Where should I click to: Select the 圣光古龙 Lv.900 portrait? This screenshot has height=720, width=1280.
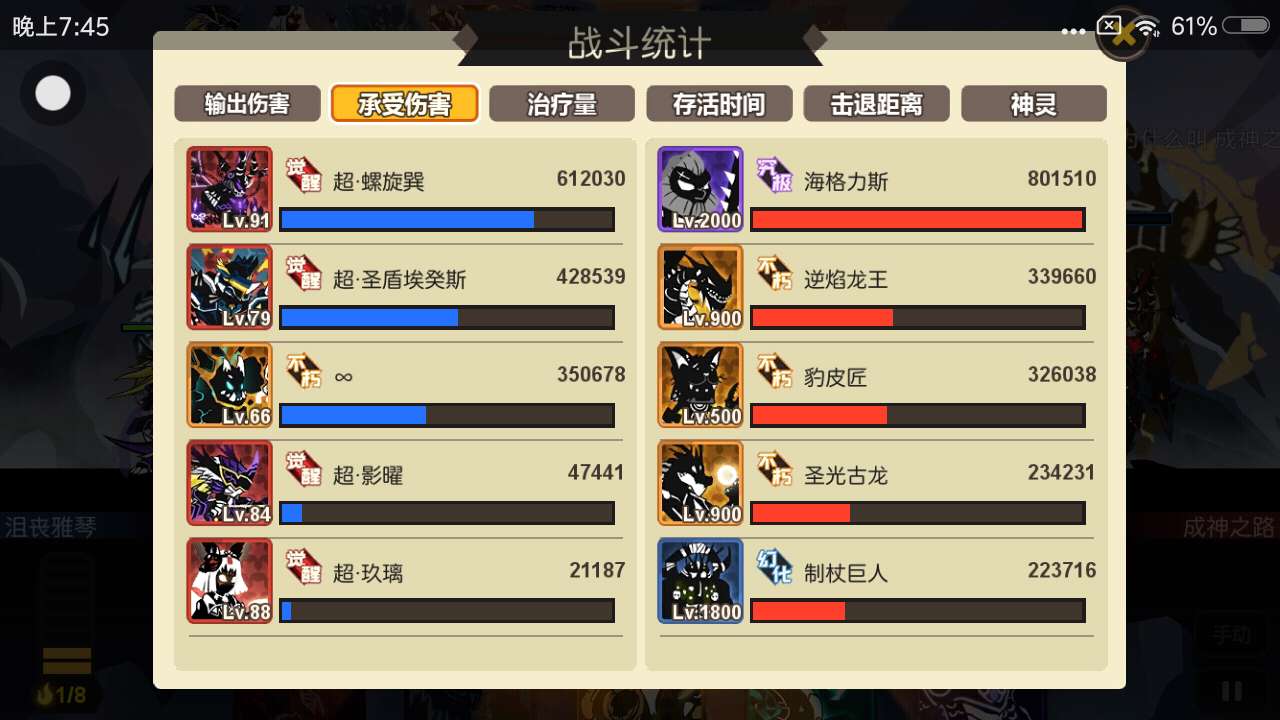coord(700,483)
